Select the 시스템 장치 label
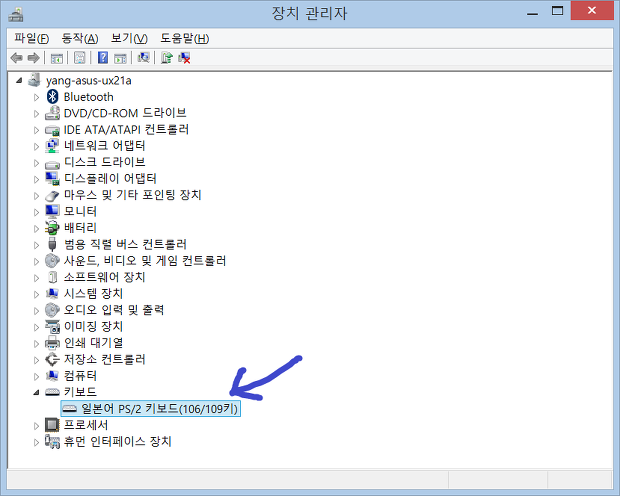The image size is (620, 496). pyautogui.click(x=93, y=293)
